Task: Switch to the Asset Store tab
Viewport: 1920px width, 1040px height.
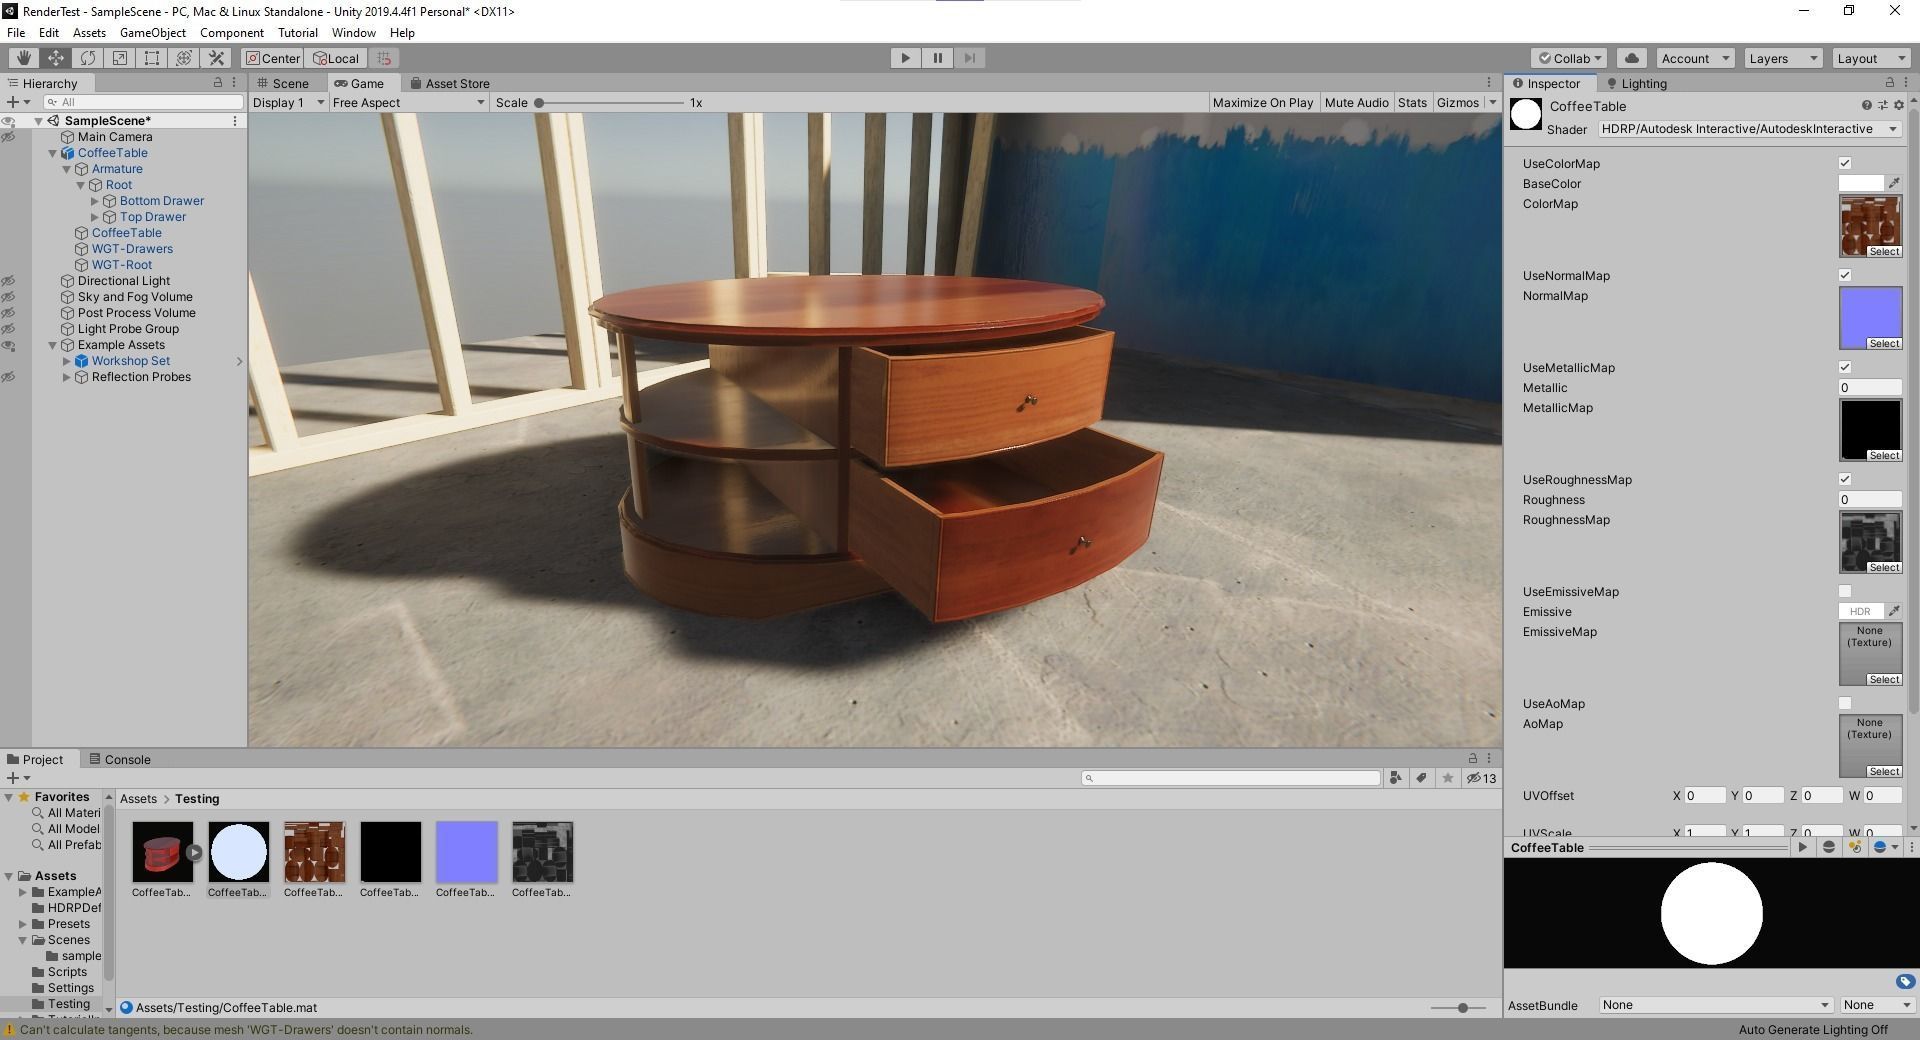Action: click(x=449, y=83)
